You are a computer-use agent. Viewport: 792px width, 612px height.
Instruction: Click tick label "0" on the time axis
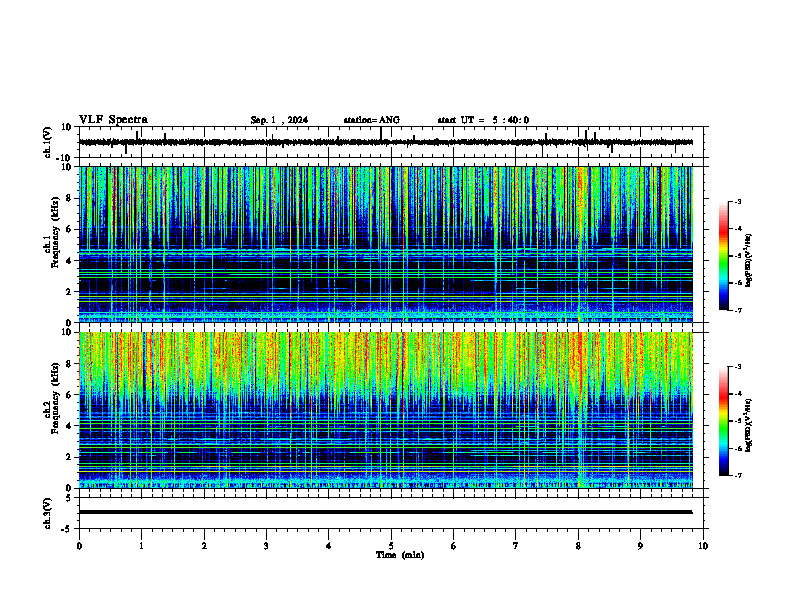pyautogui.click(x=79, y=546)
